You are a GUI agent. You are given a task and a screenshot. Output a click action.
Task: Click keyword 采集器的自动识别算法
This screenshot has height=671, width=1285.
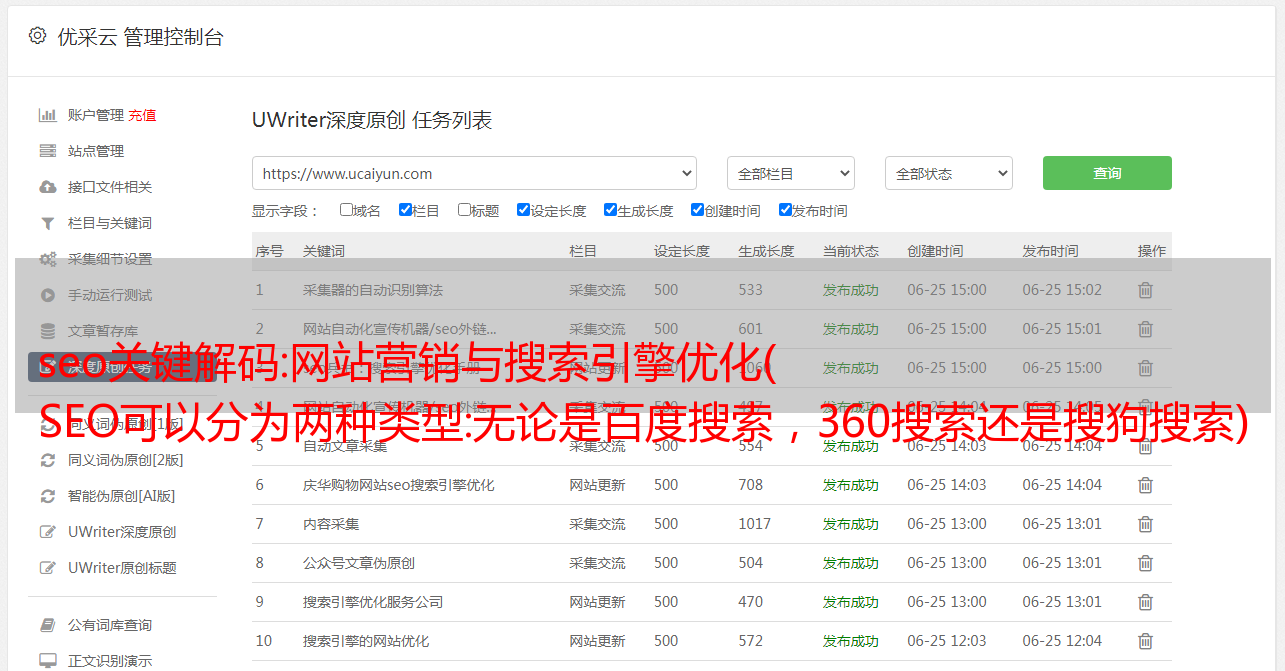373,290
